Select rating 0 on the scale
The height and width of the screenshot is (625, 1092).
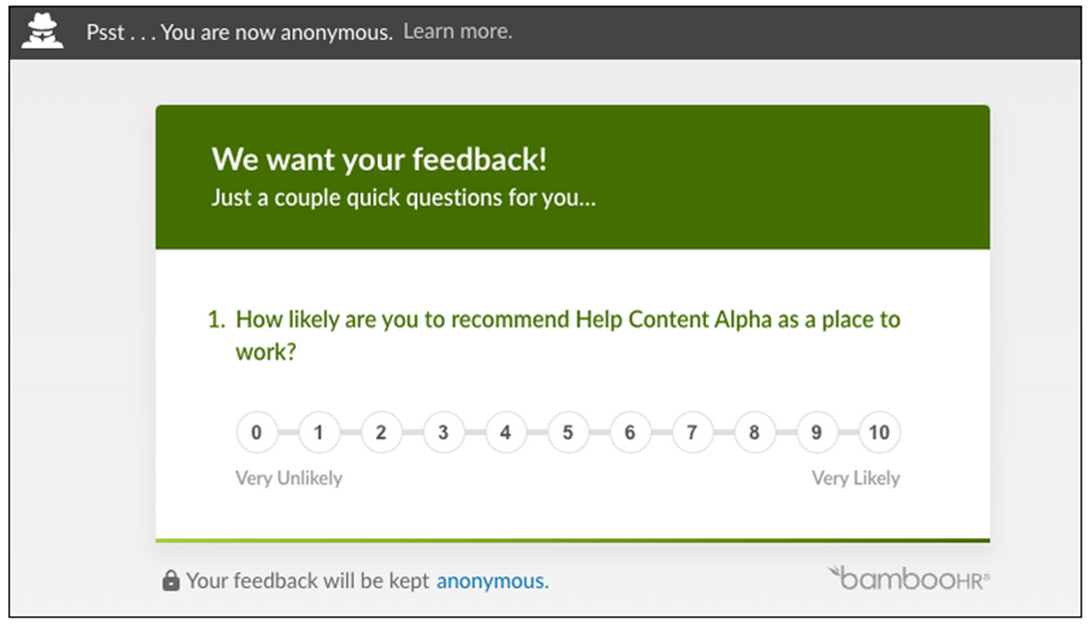[256, 433]
